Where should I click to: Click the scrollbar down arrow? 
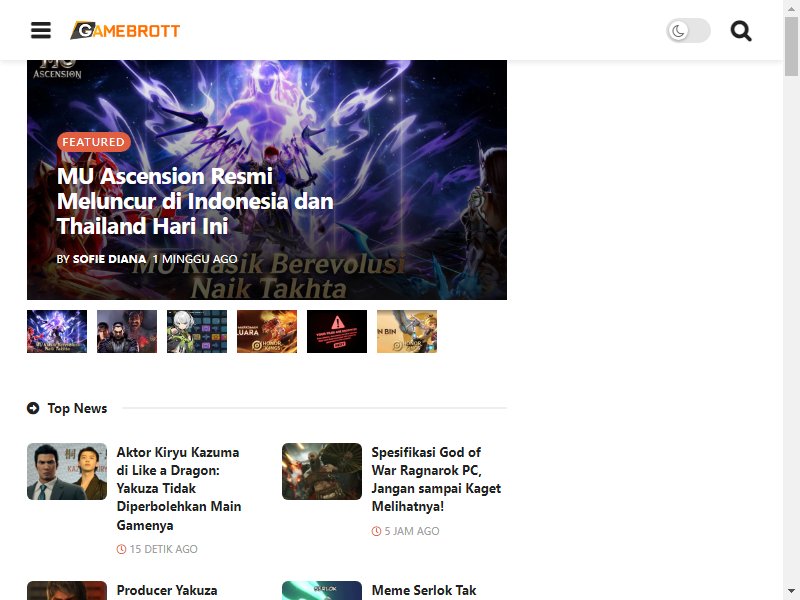(x=791, y=592)
